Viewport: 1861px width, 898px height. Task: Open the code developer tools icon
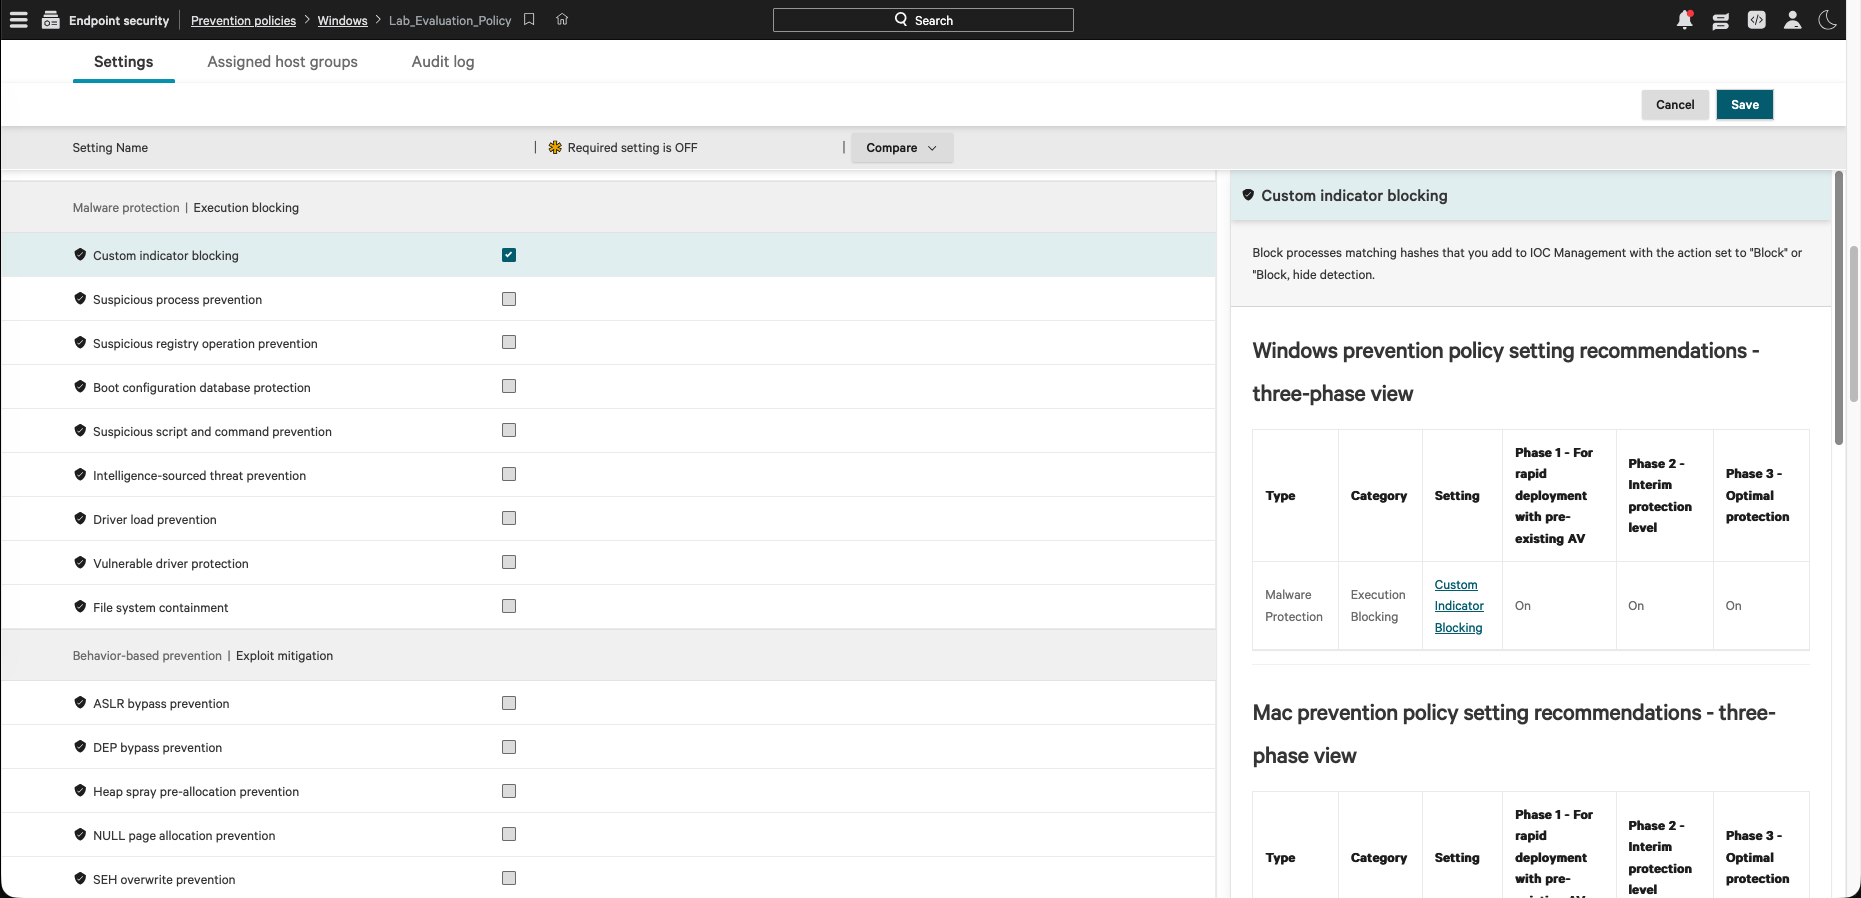coord(1757,20)
